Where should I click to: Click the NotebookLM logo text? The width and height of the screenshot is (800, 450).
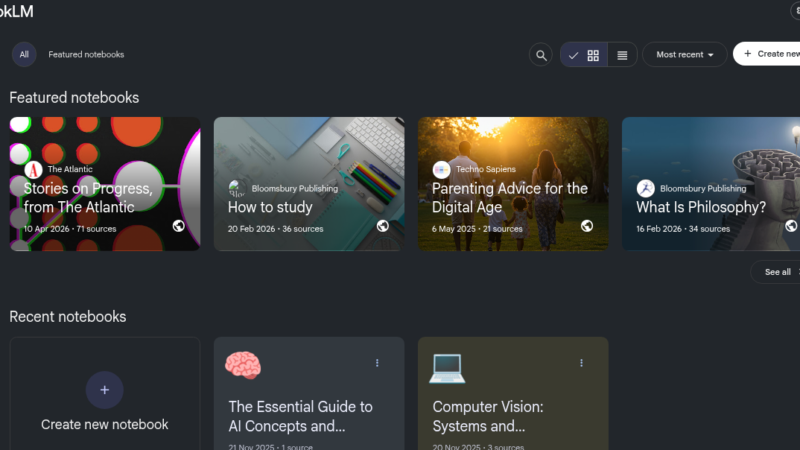click(16, 11)
